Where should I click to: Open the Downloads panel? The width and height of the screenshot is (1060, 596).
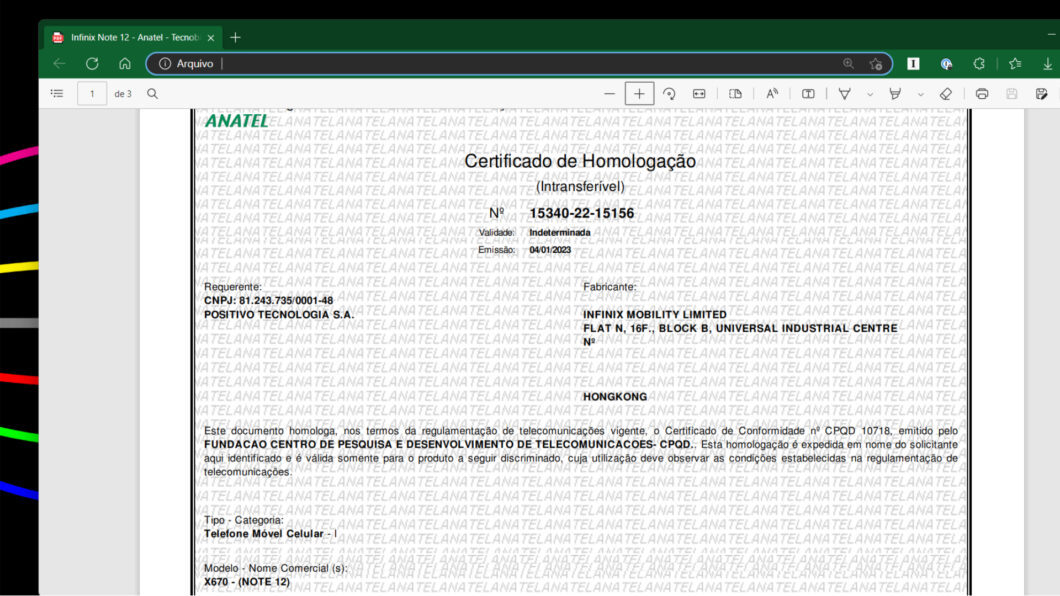(1047, 64)
